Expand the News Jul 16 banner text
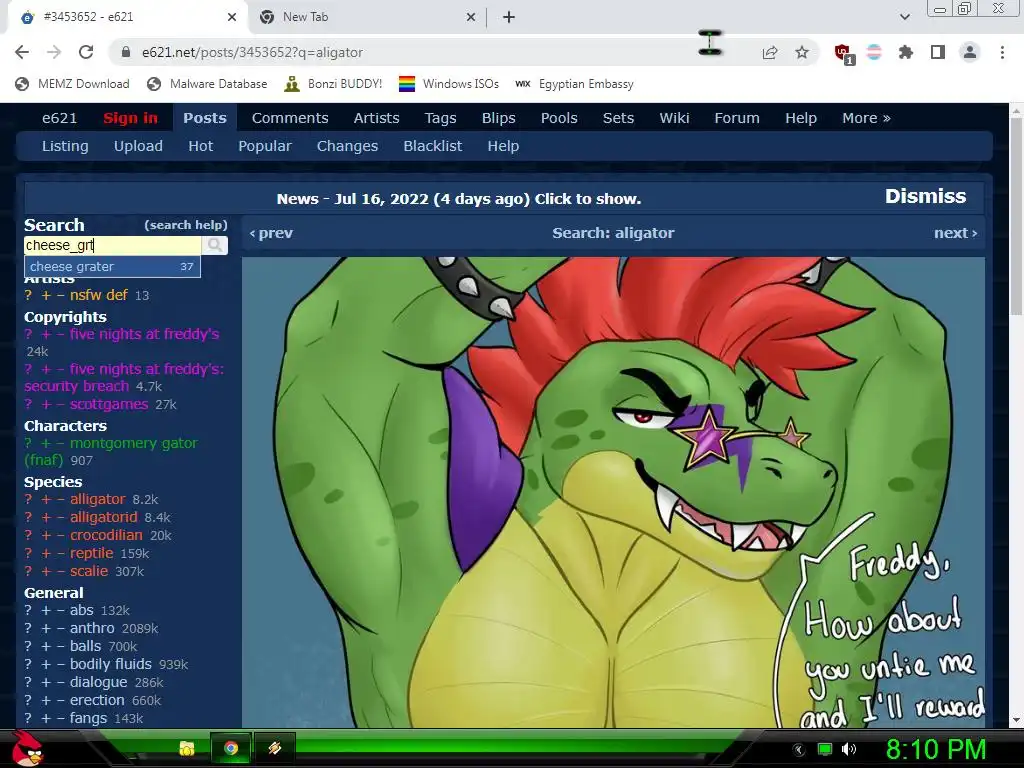Viewport: 1024px width, 768px height. [x=458, y=199]
